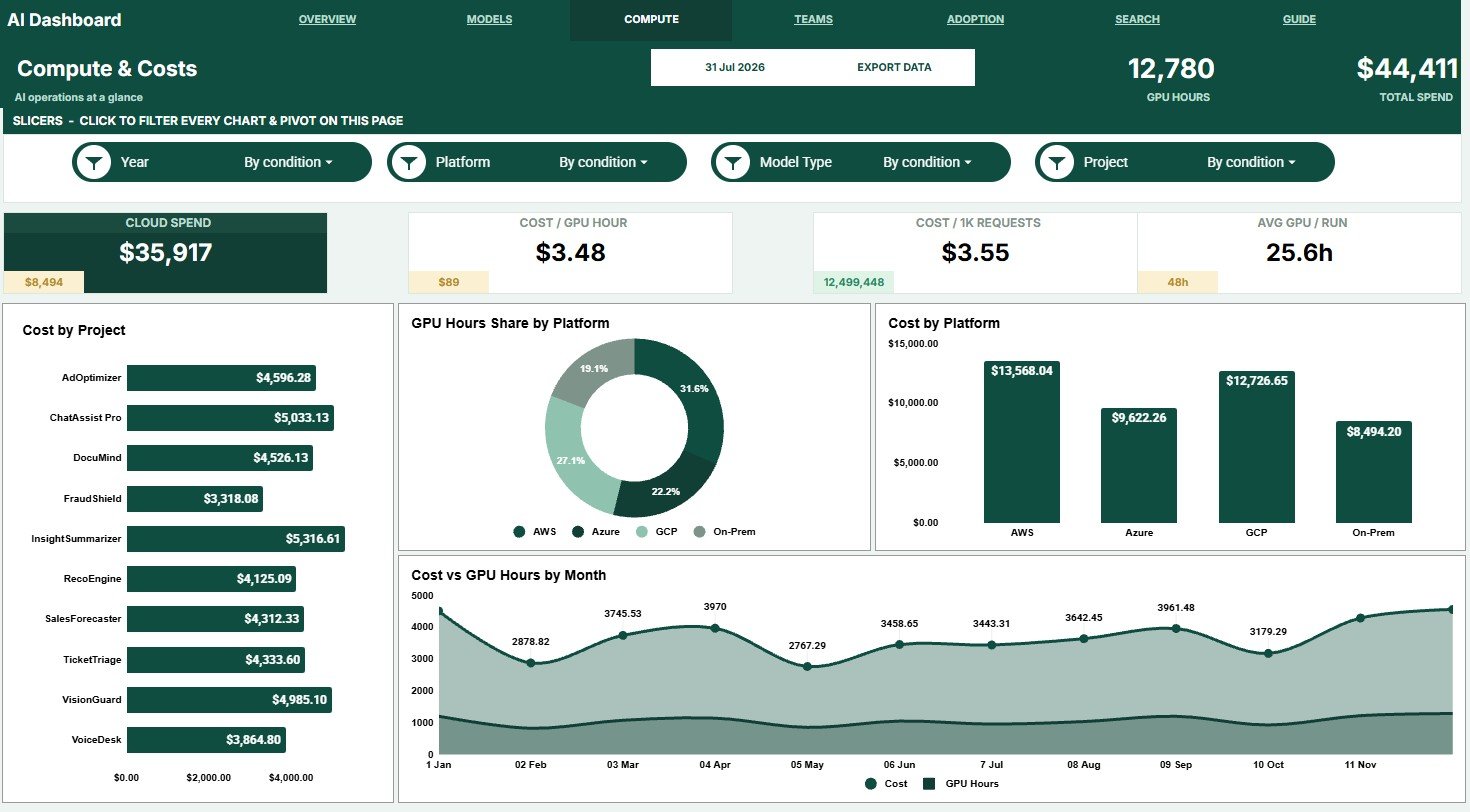Click the 02 Feb data point labeled 2878.82

[x=530, y=663]
